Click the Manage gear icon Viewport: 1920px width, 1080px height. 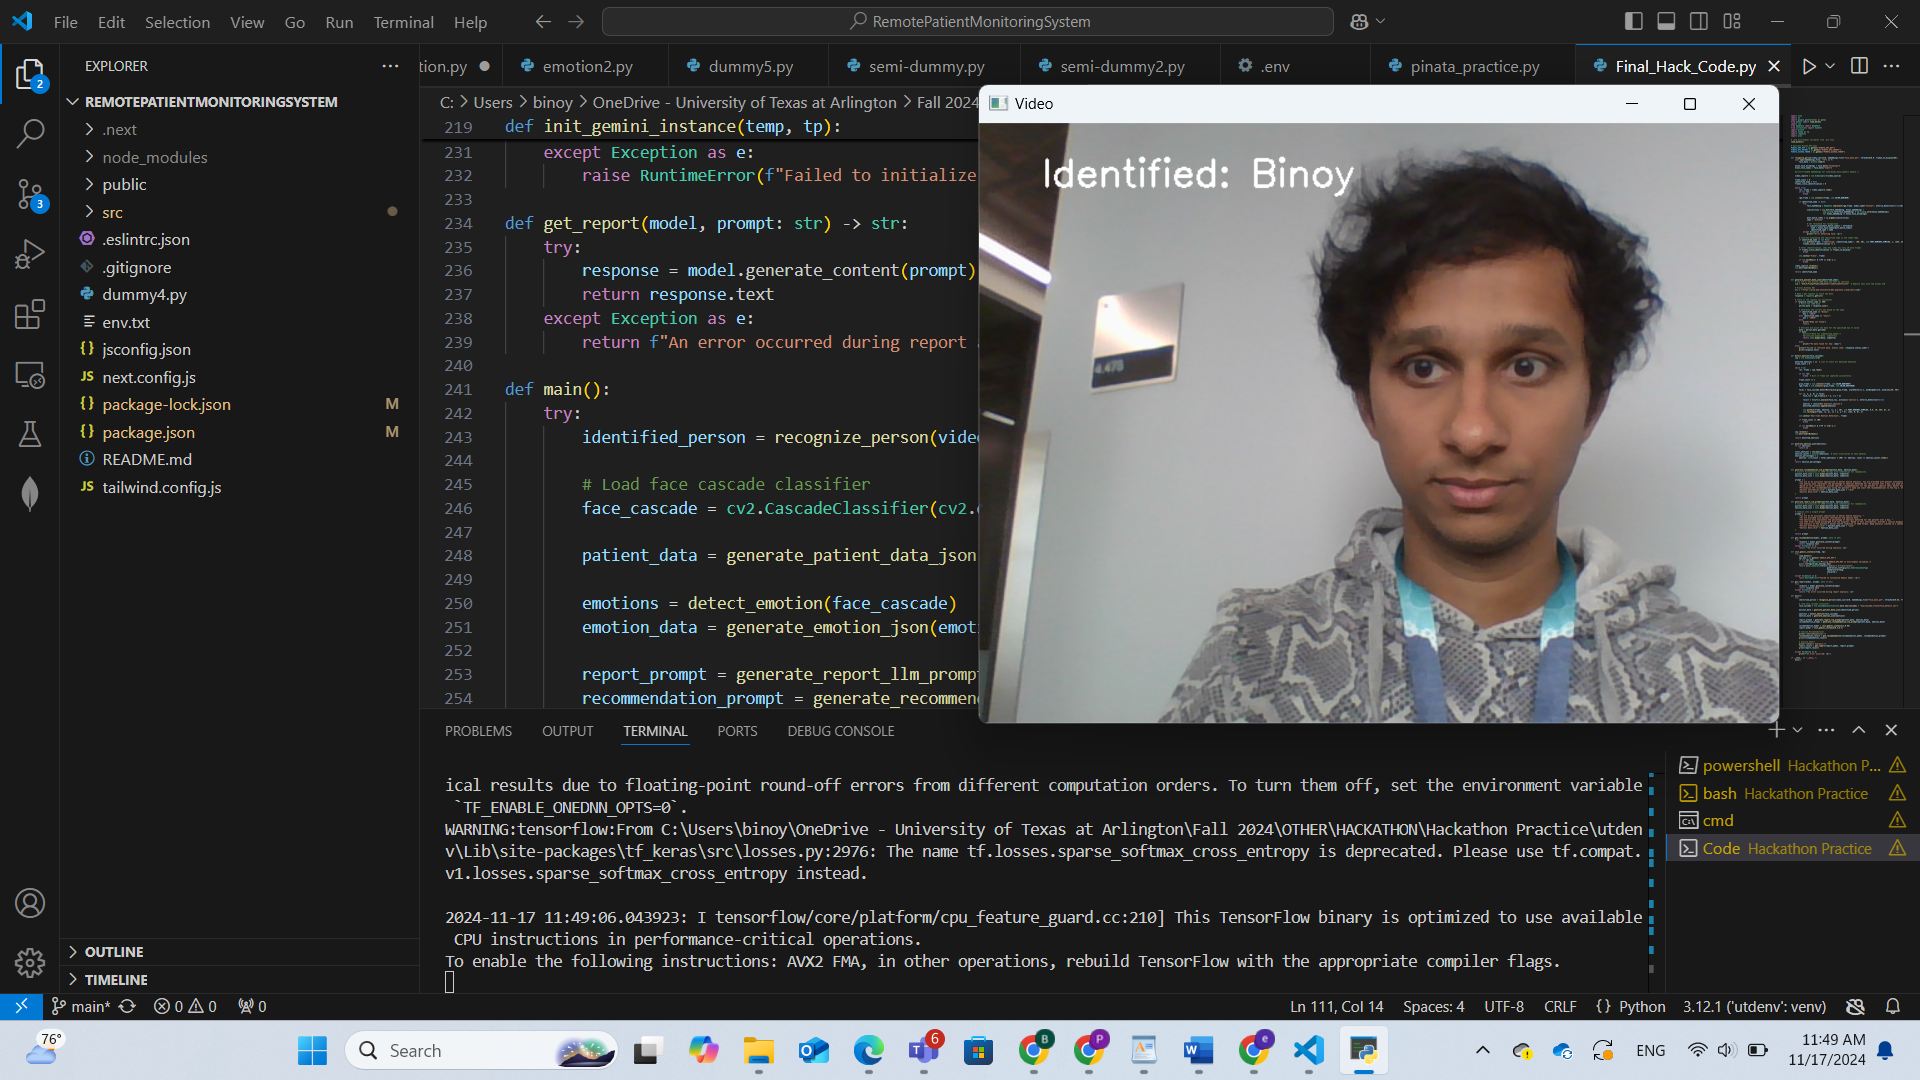[30, 962]
